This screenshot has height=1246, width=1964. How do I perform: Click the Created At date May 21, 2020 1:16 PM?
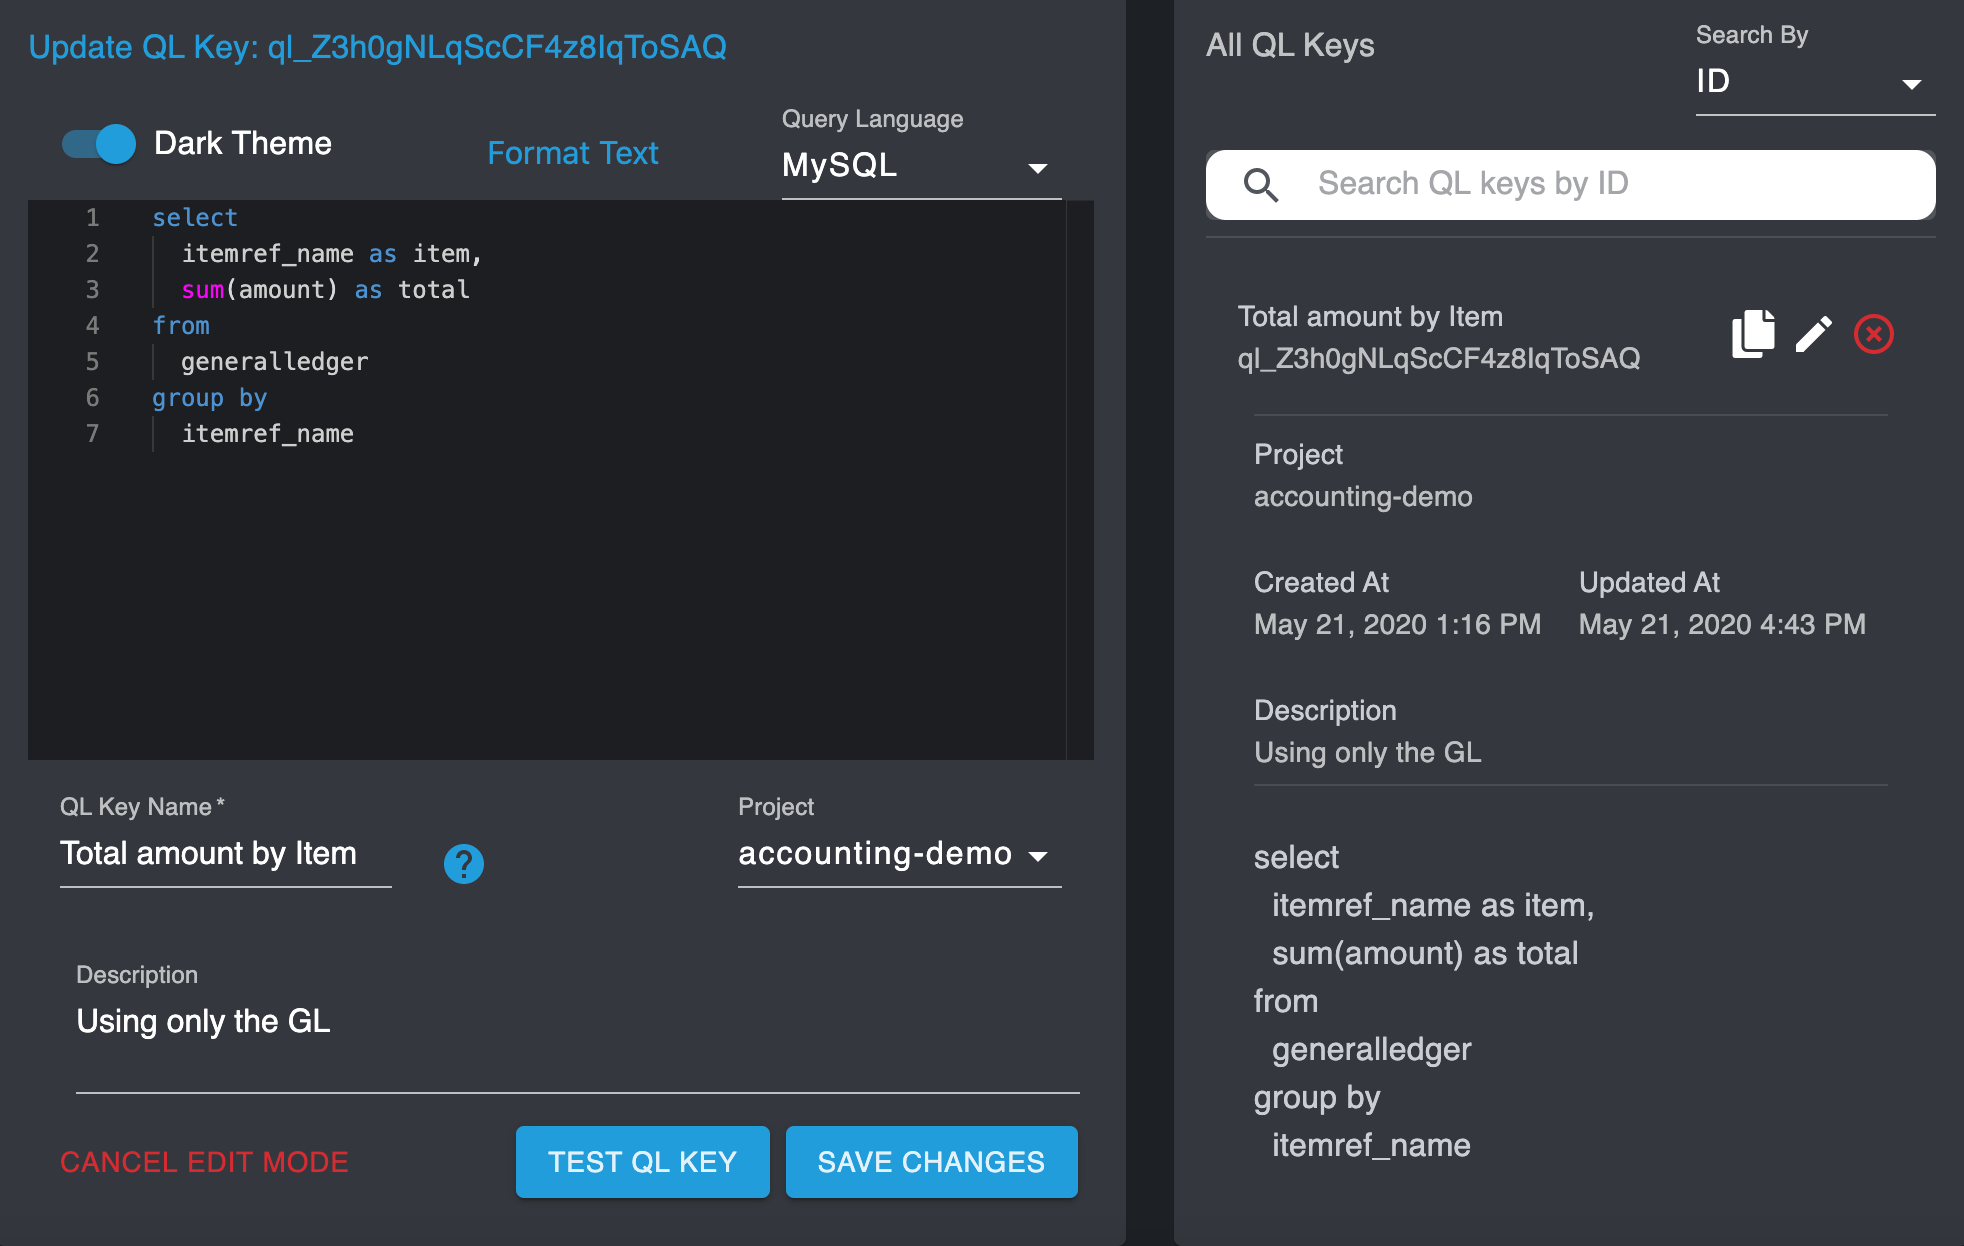pos(1397,624)
